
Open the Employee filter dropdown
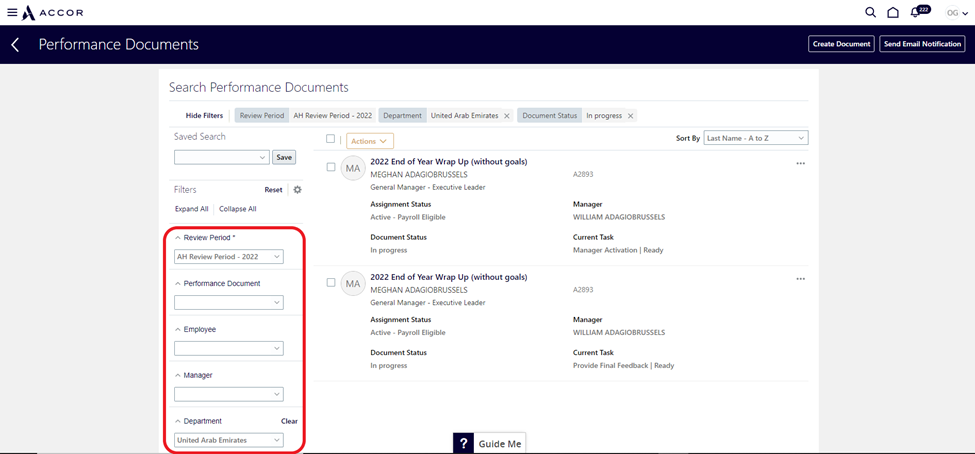tap(229, 348)
